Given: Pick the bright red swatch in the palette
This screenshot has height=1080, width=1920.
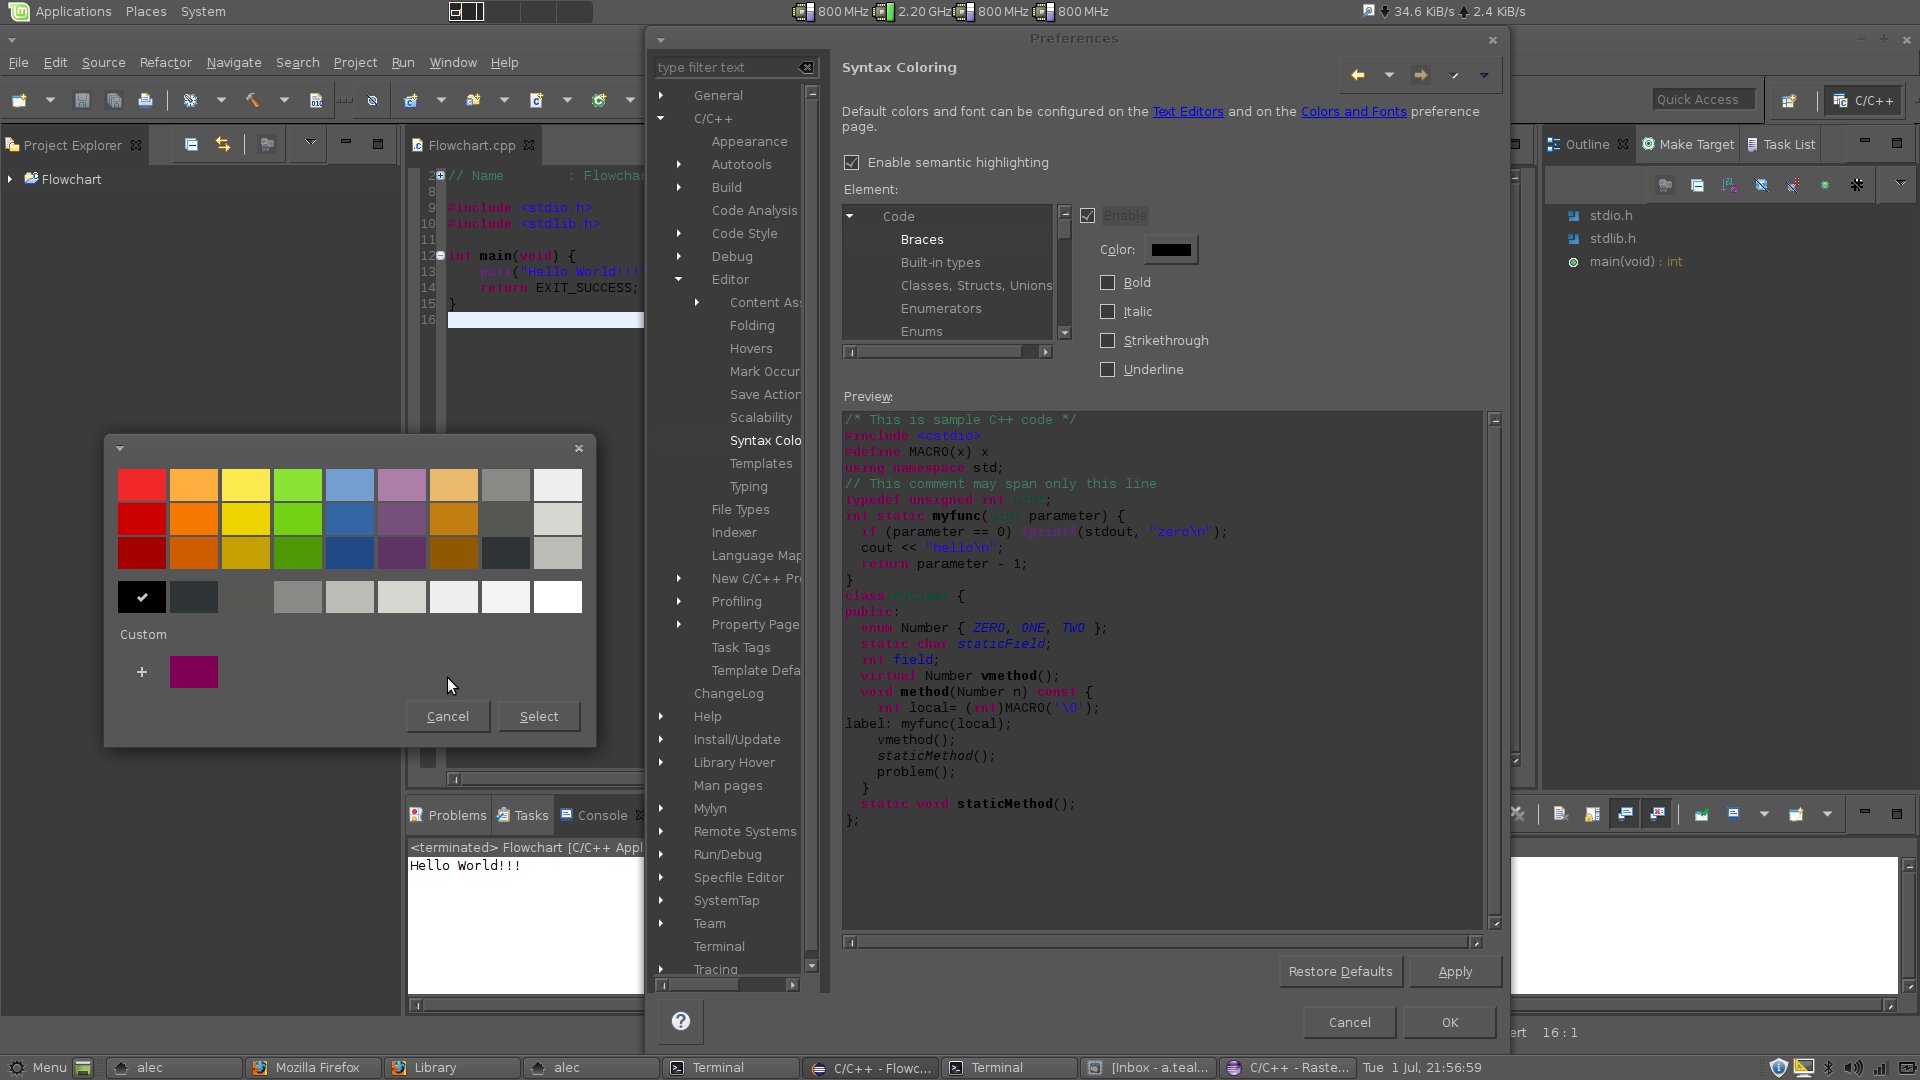Looking at the screenshot, I should 142,485.
